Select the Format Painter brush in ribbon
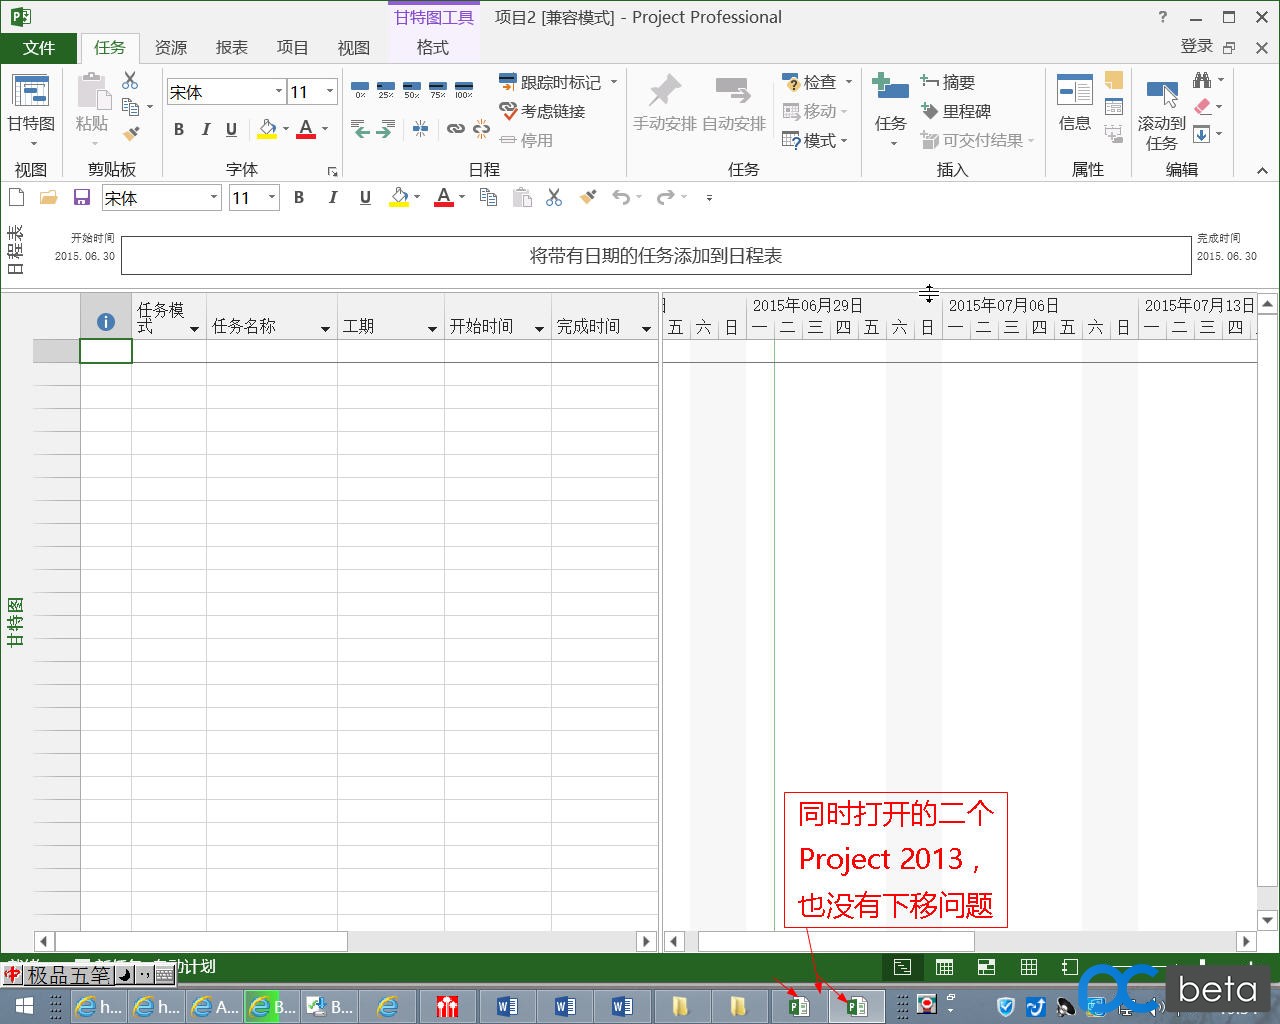Screen dimensions: 1280x1024 pos(130,133)
